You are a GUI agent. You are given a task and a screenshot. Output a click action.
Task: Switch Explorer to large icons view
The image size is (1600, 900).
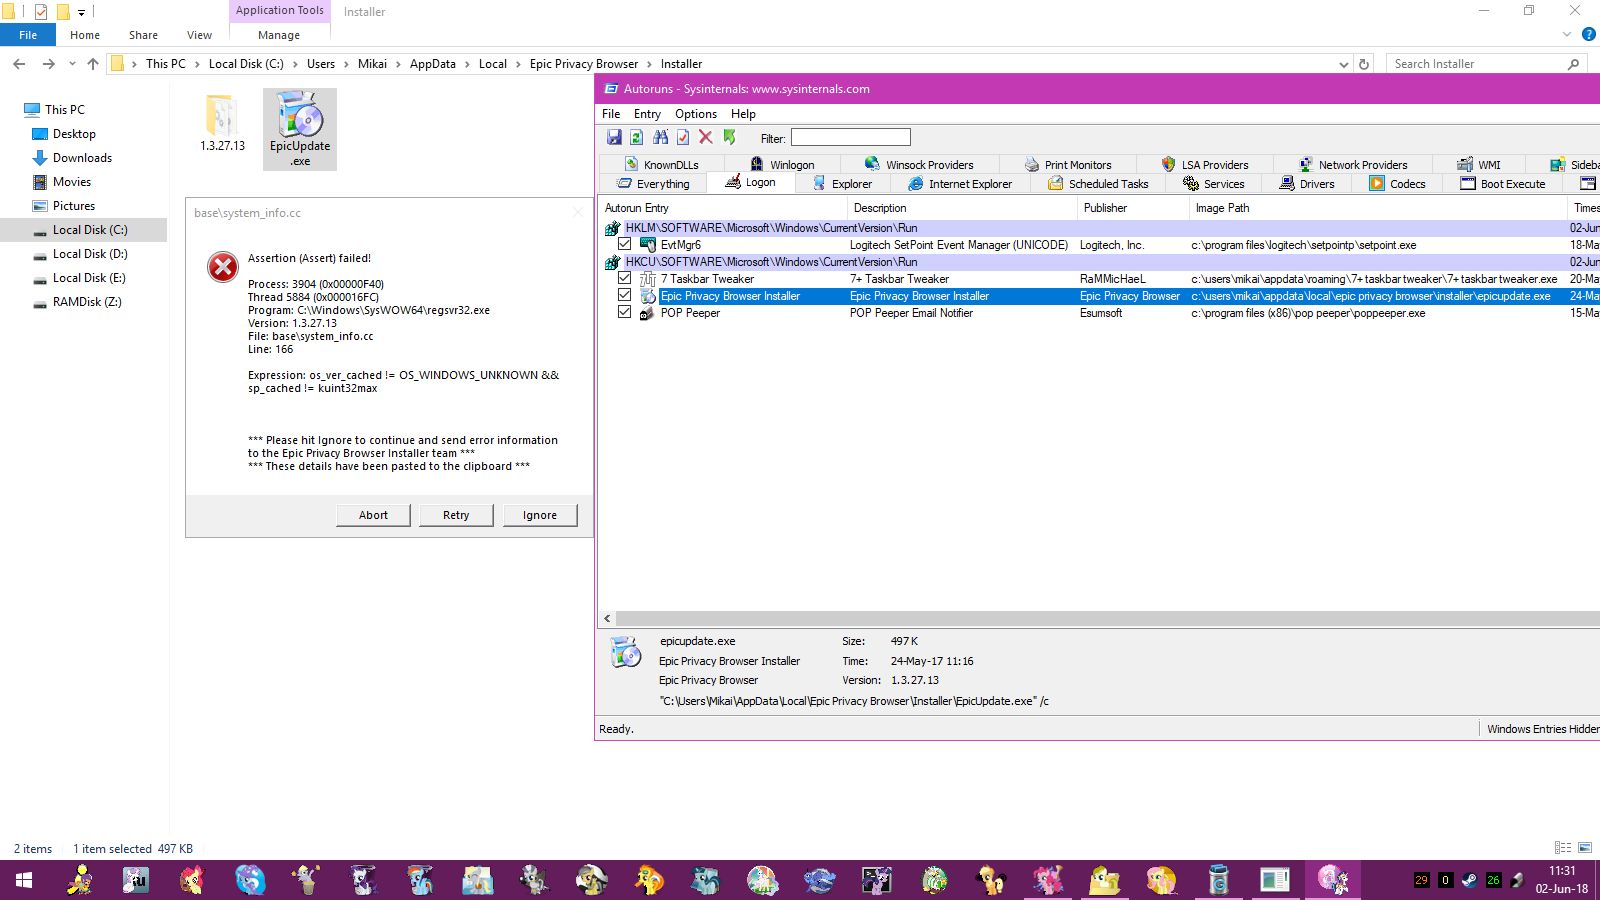coord(1585,848)
